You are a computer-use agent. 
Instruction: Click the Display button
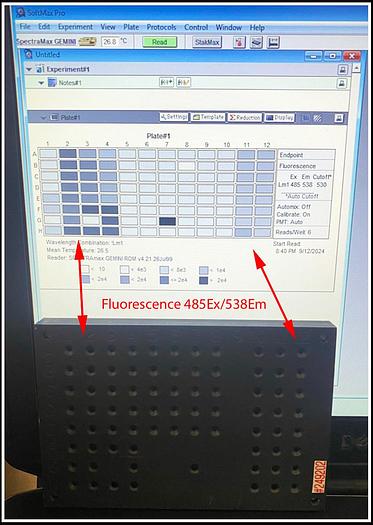click(x=280, y=118)
